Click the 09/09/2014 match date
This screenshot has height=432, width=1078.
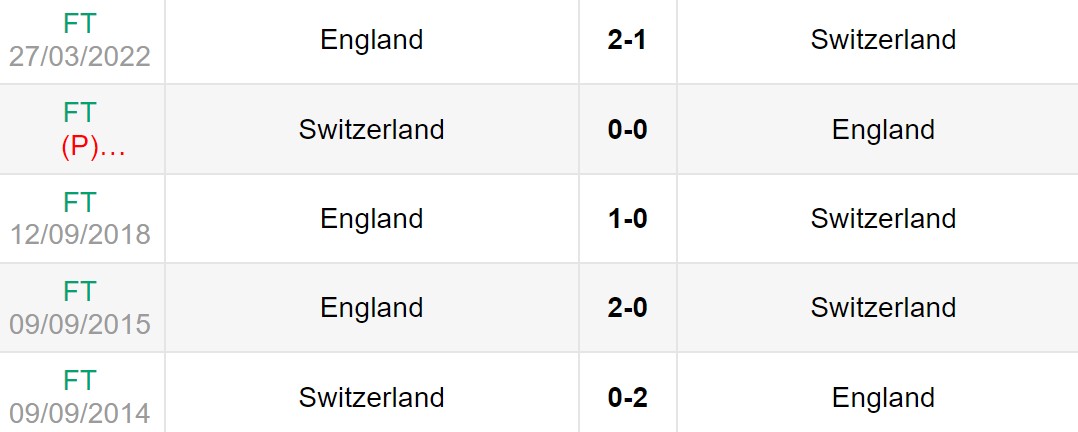(x=80, y=413)
